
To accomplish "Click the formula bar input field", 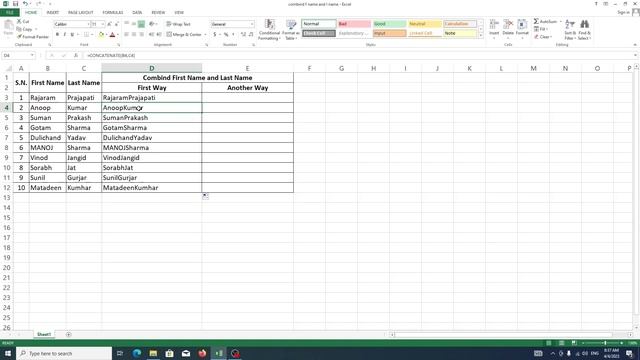I will point(358,55).
